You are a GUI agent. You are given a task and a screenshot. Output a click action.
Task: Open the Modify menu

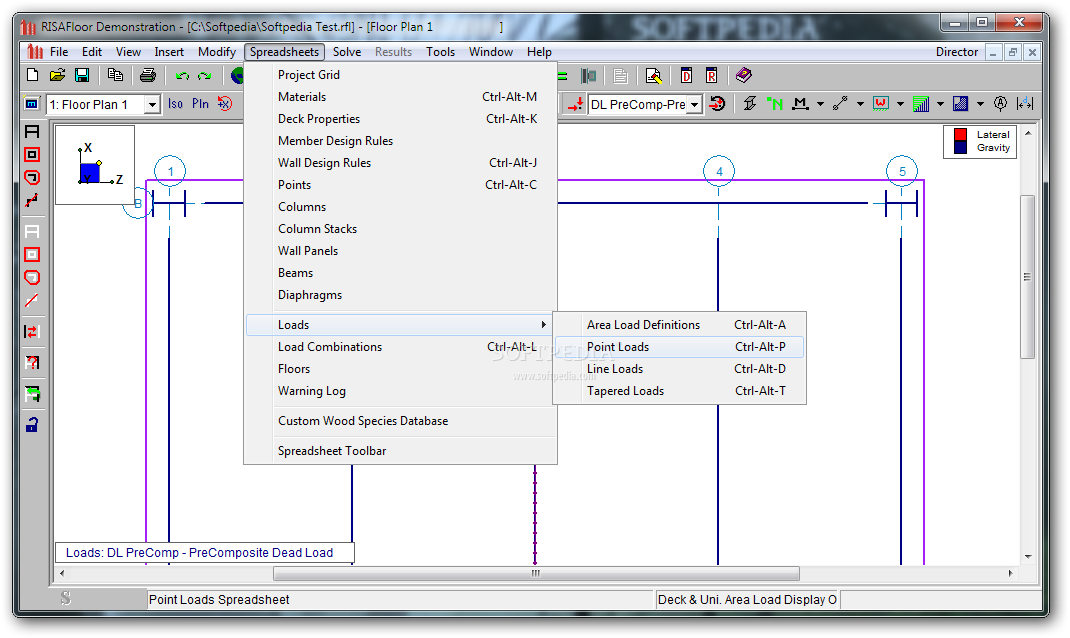tap(216, 52)
